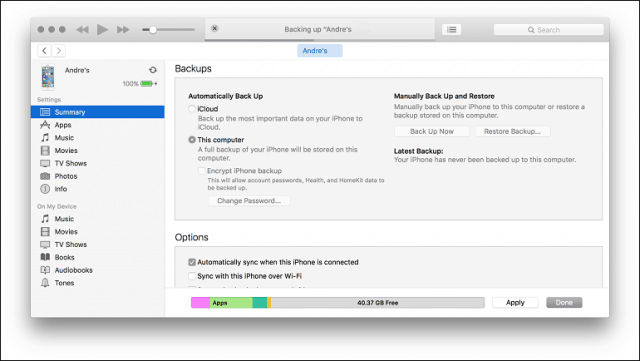Adjust the volume slider knob
Image resolution: width=640 pixels, height=361 pixels.
tap(153, 29)
